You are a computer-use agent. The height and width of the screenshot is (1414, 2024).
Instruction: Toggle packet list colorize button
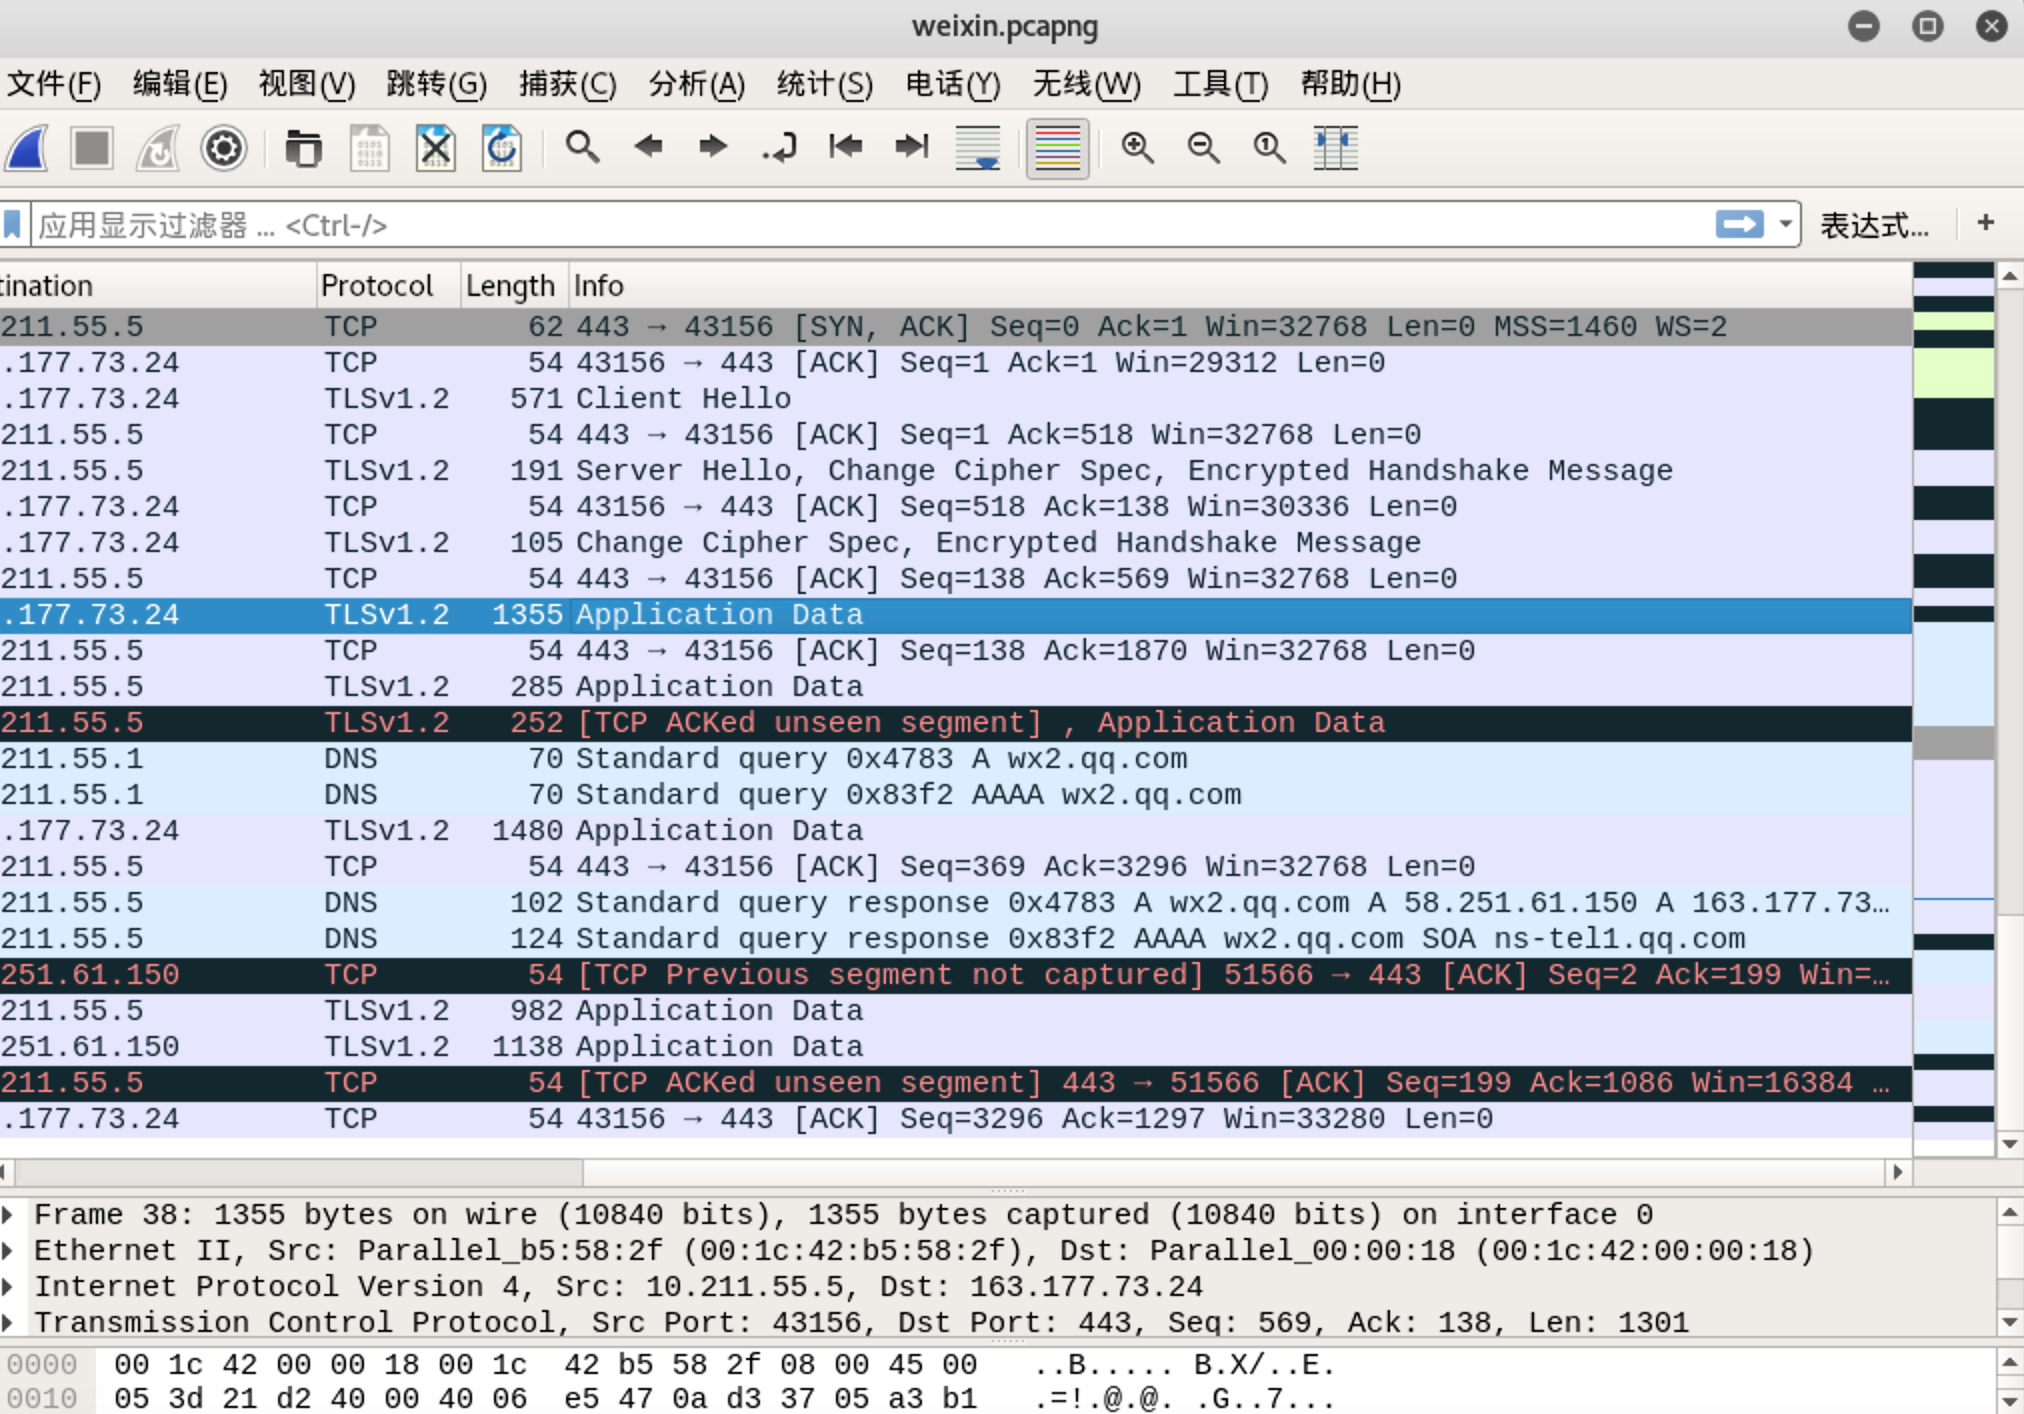click(x=1057, y=149)
